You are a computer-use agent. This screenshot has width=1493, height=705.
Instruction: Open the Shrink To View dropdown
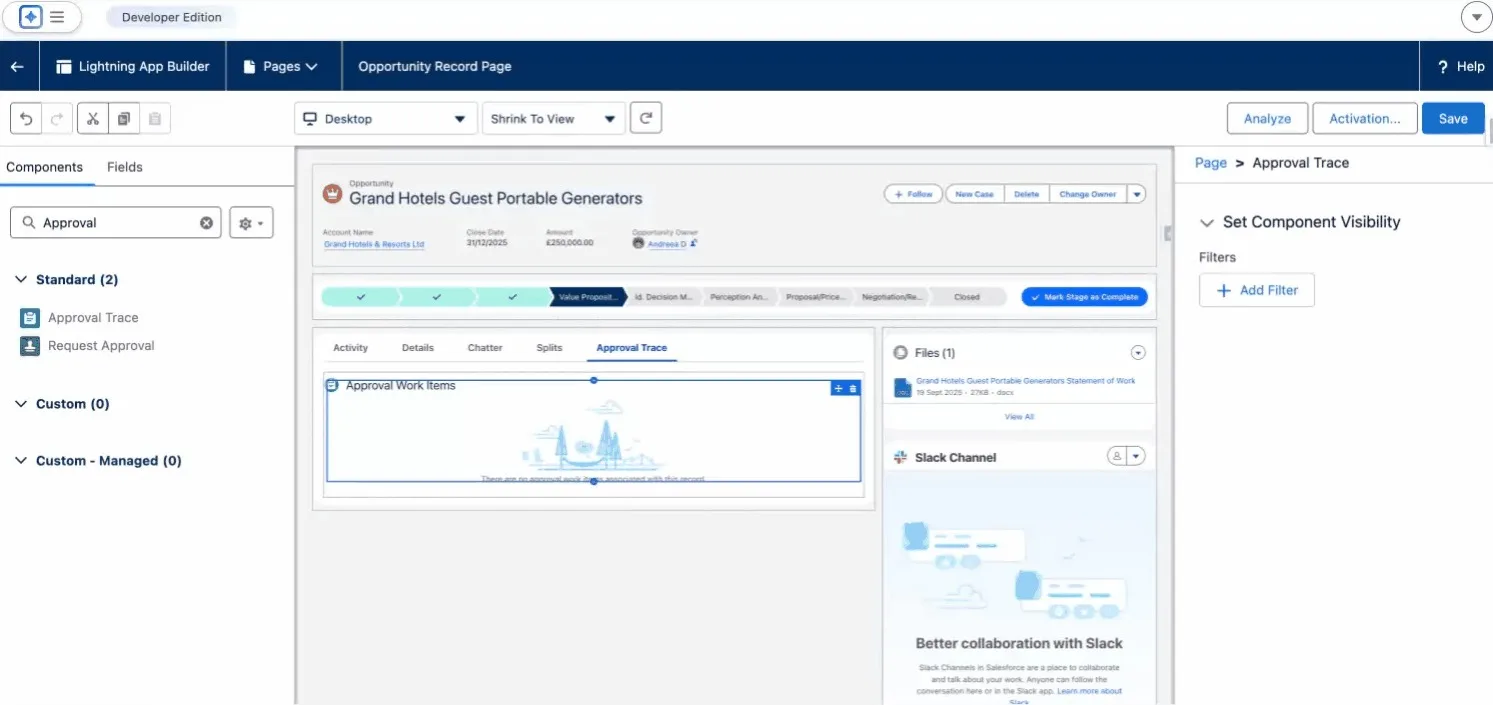(553, 118)
